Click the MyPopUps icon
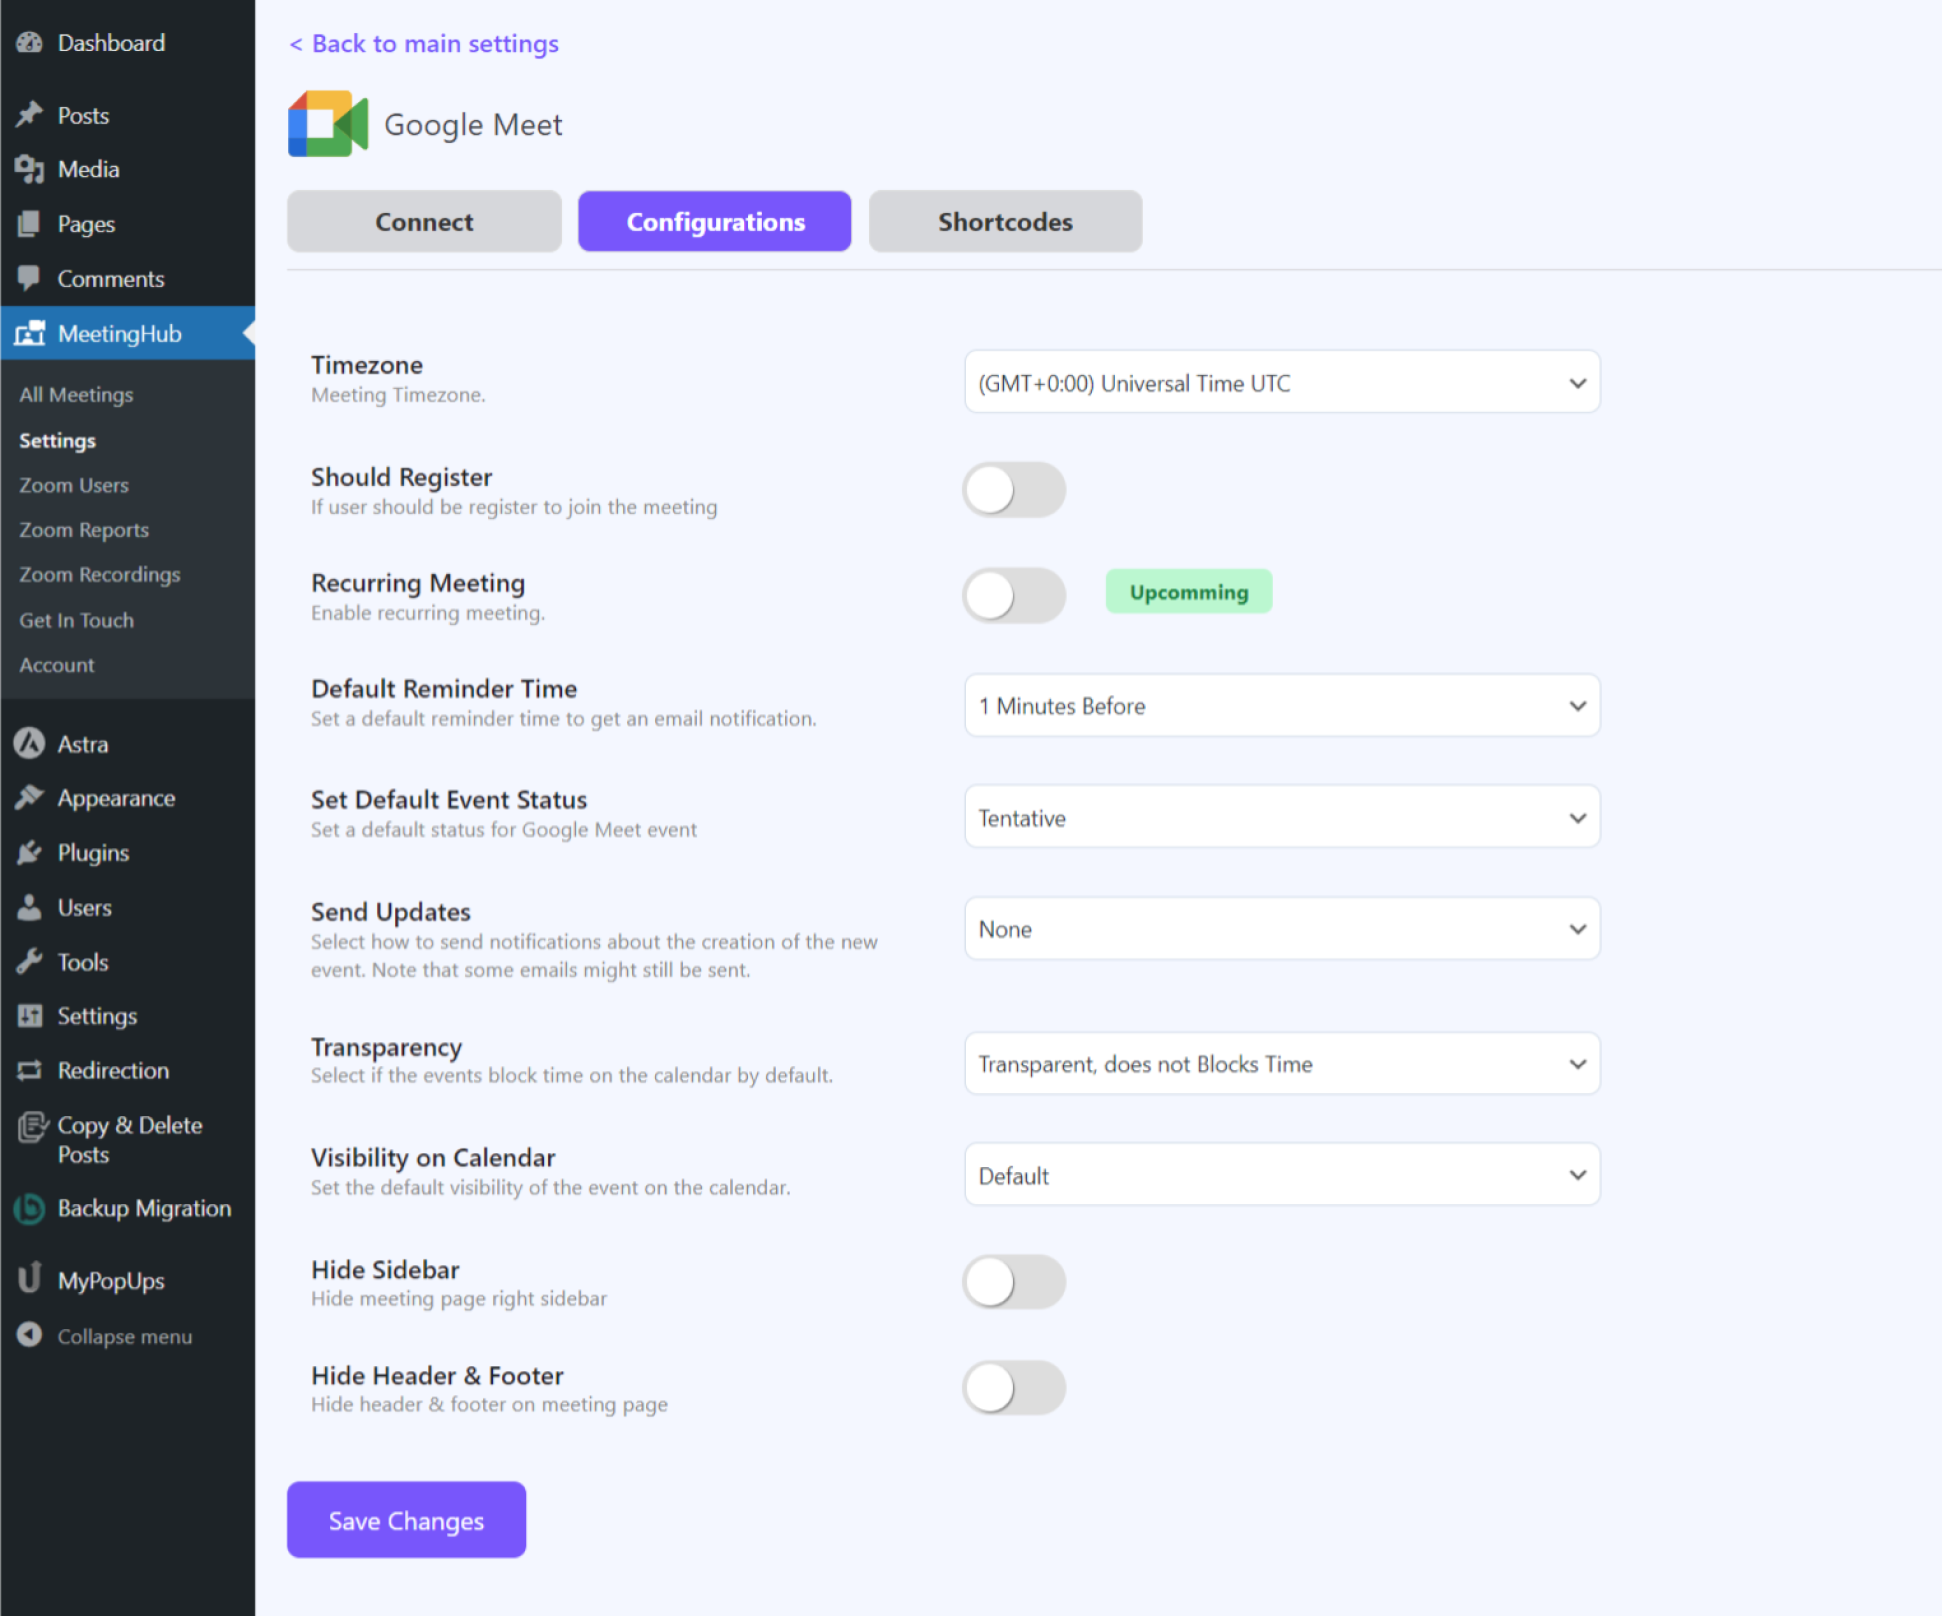The width and height of the screenshot is (1942, 1616). 30,1278
